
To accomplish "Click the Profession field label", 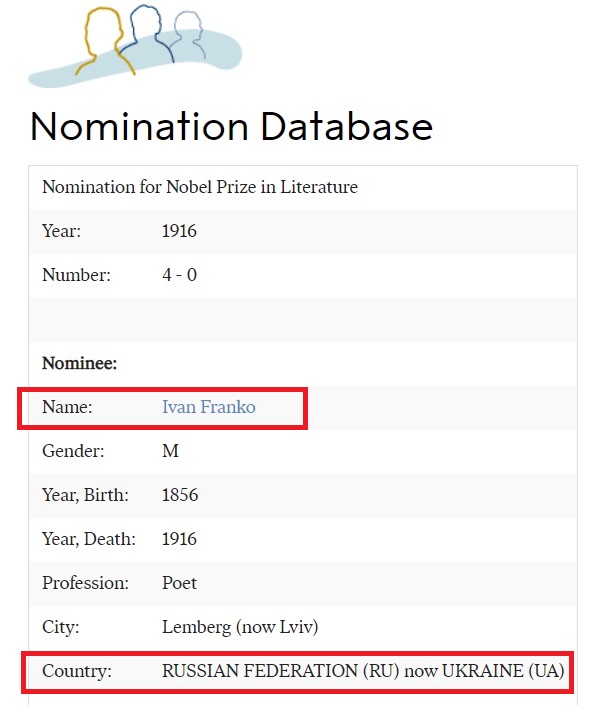I will [86, 583].
